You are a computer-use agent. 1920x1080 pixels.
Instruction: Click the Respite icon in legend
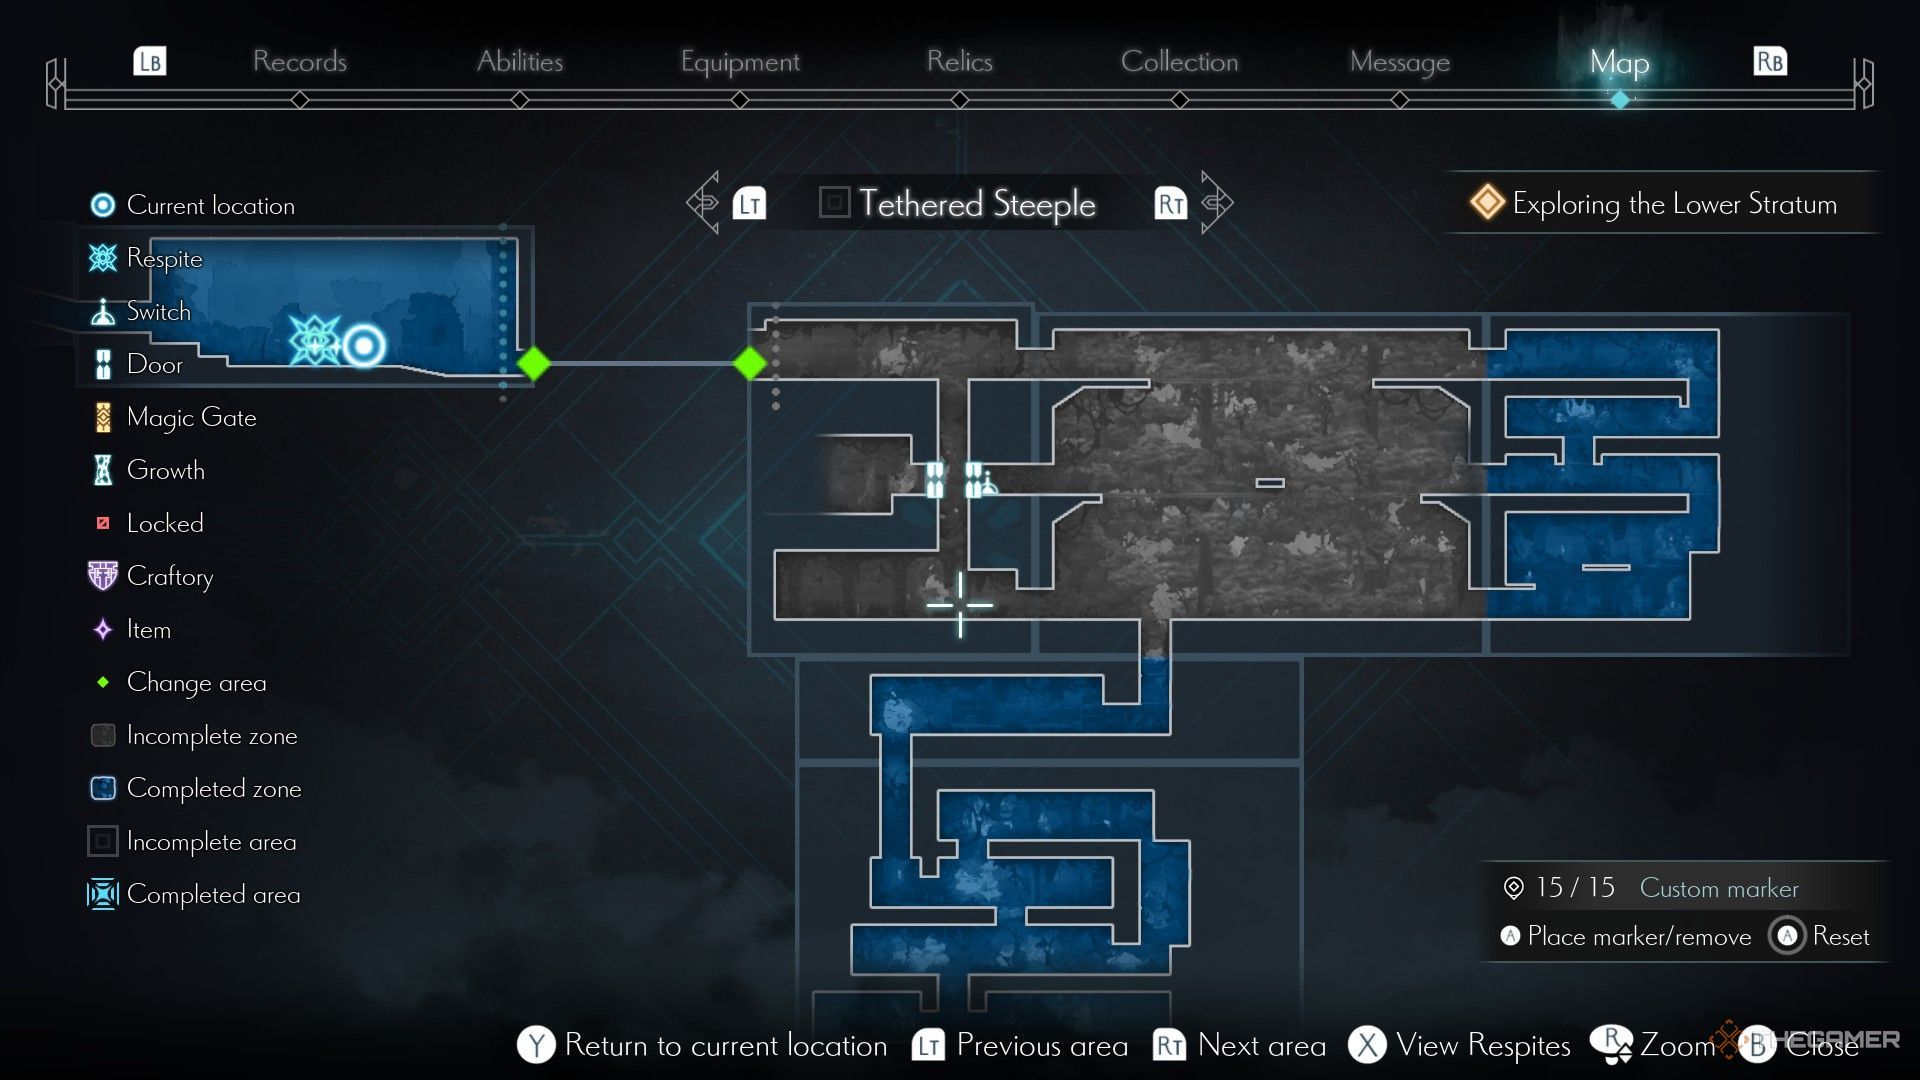tap(102, 257)
